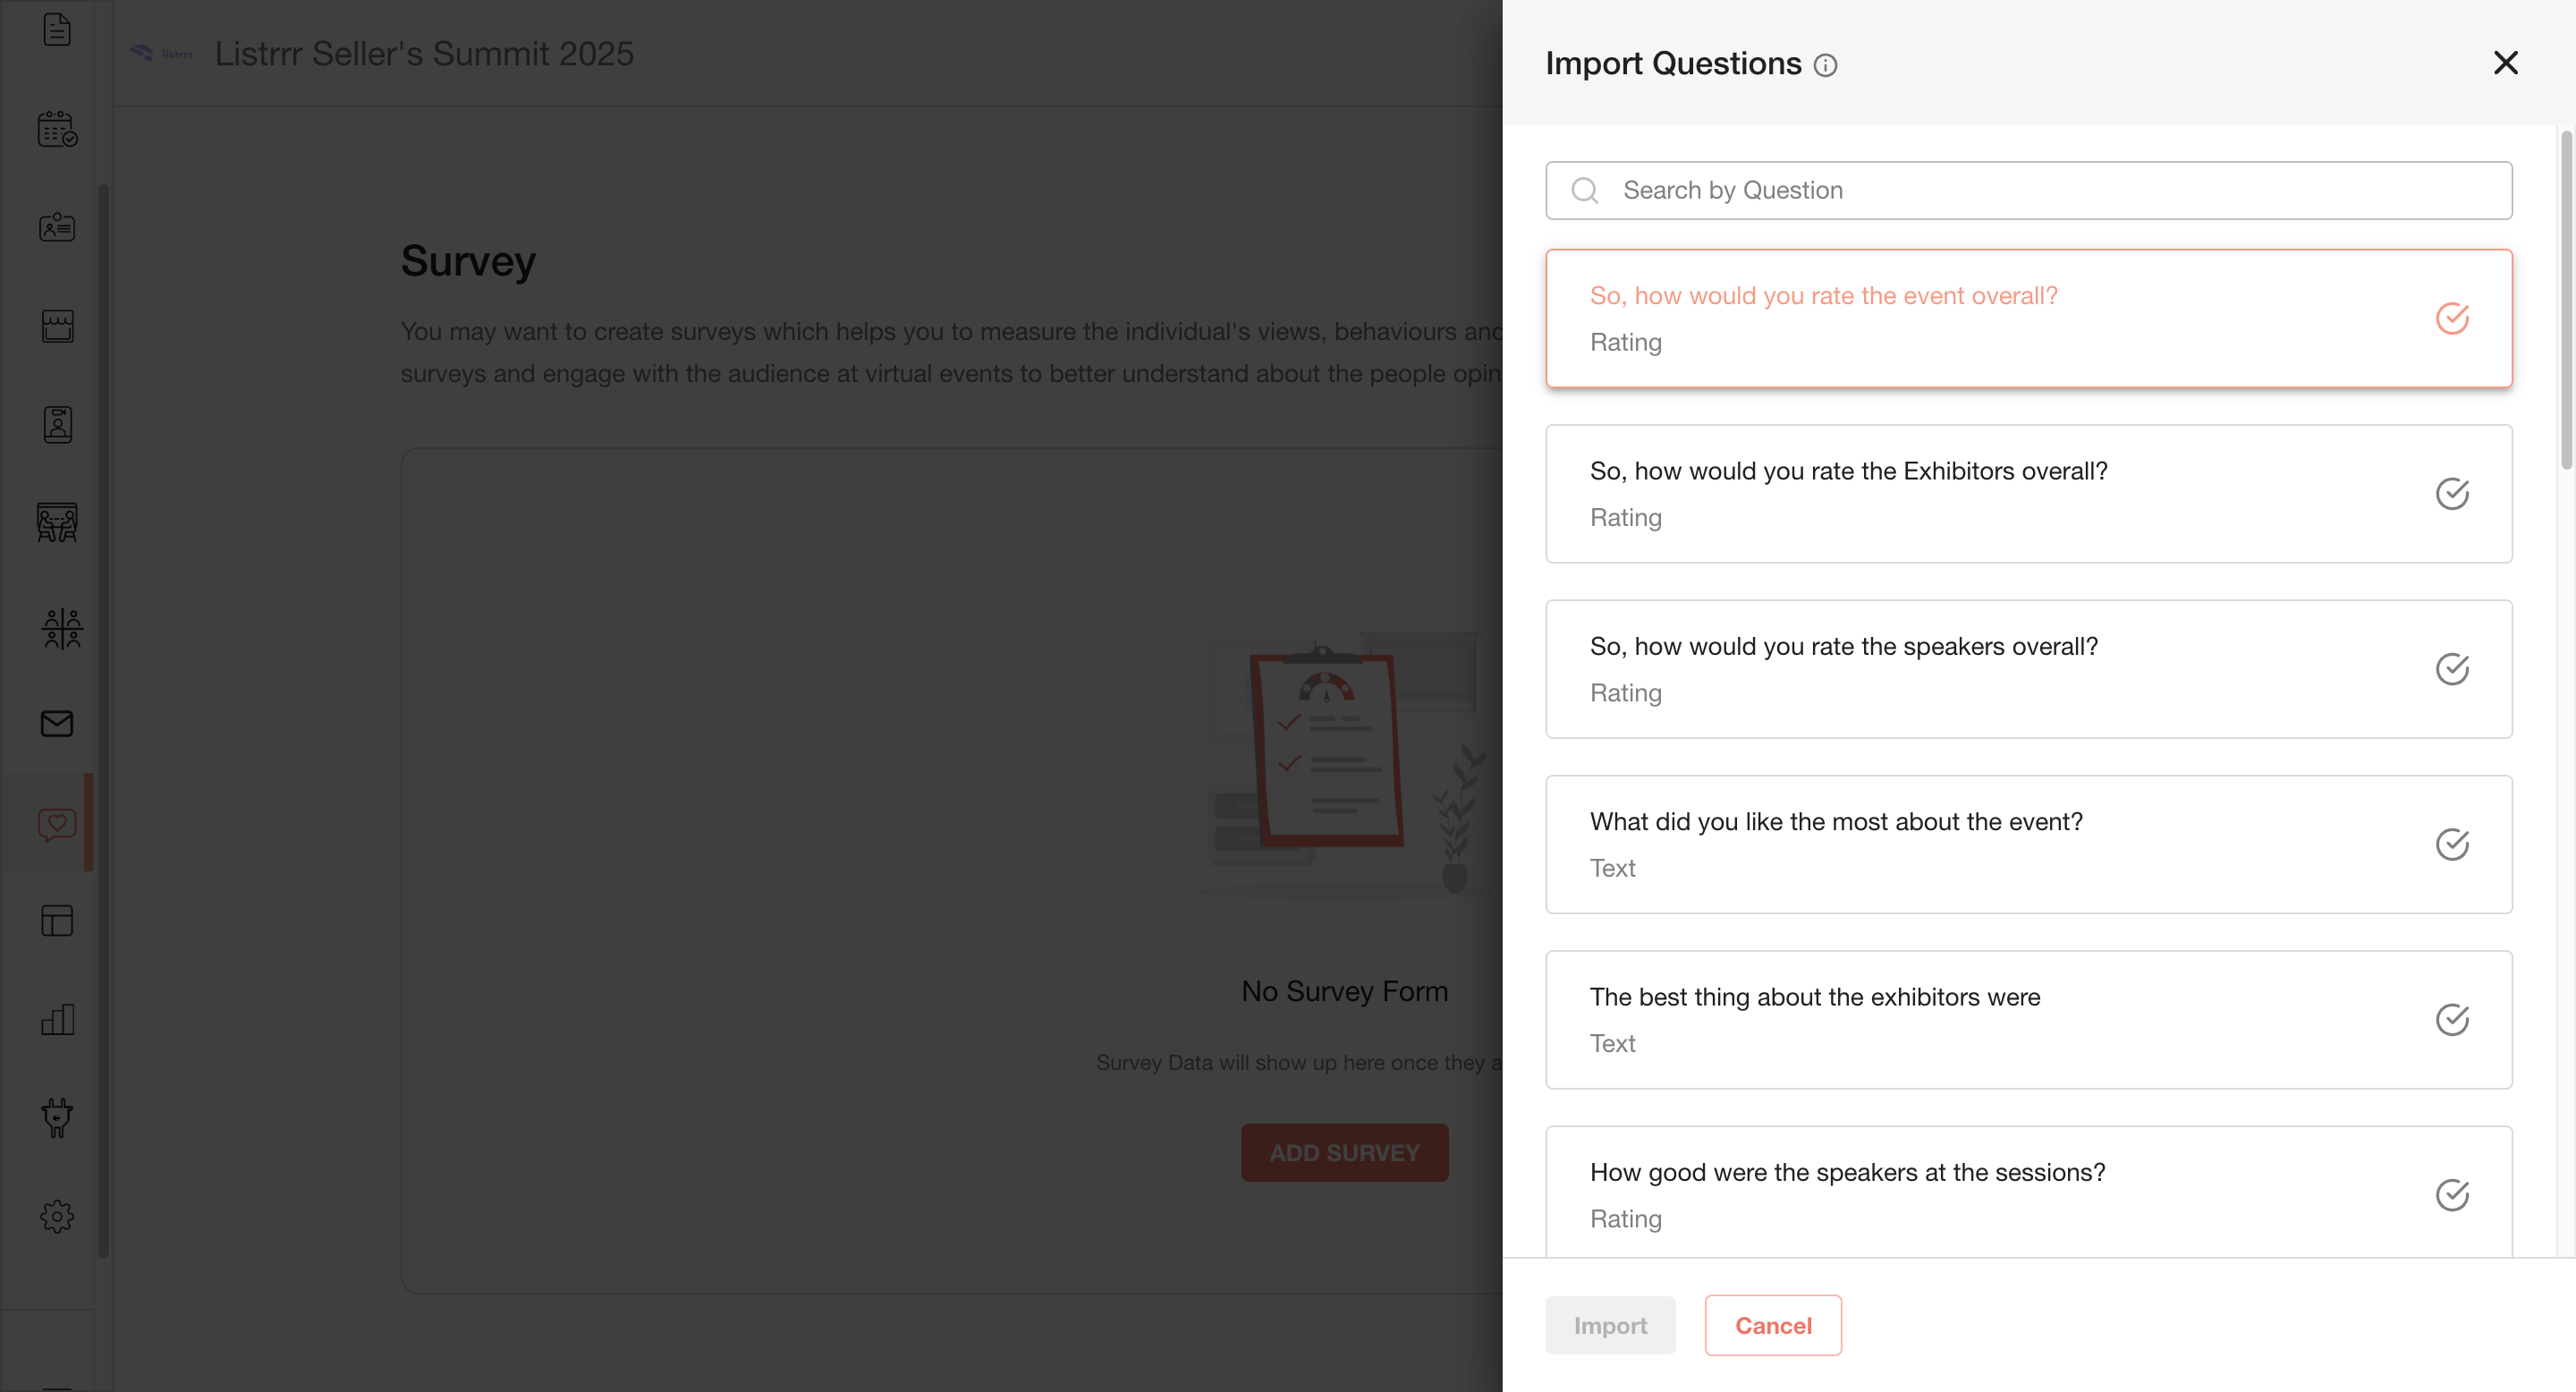Click info icon next to Import Questions
Viewport: 2576px width, 1392px height.
pyautogui.click(x=1825, y=66)
